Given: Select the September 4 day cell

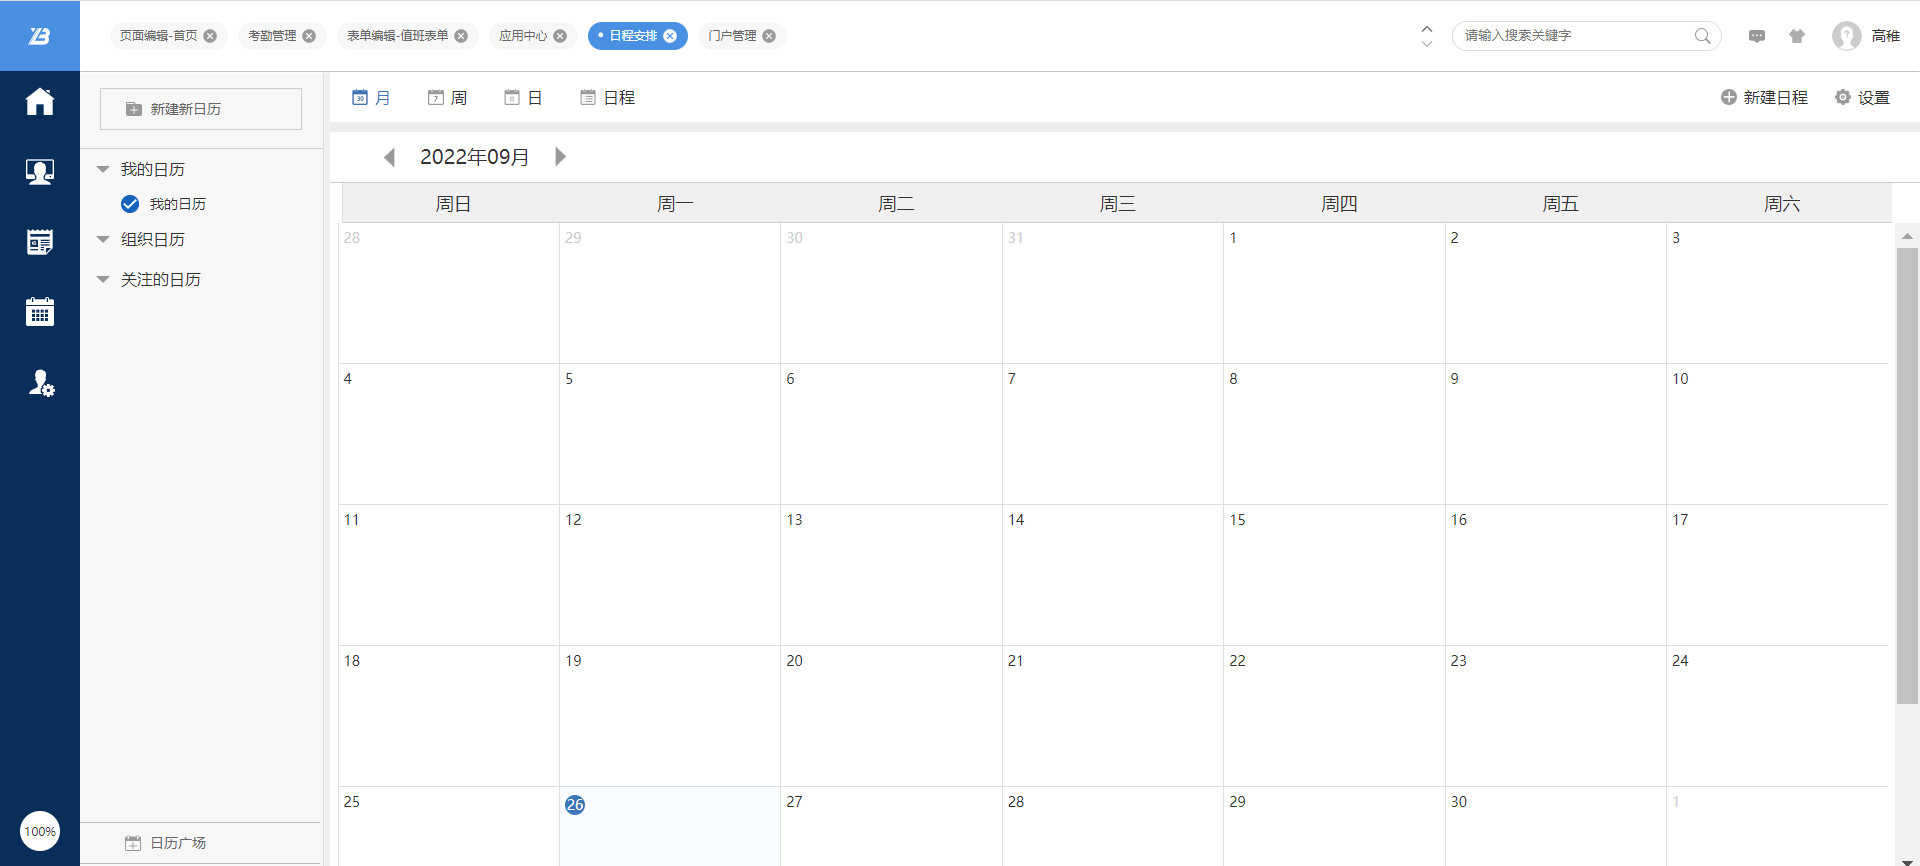Looking at the screenshot, I should (448, 434).
